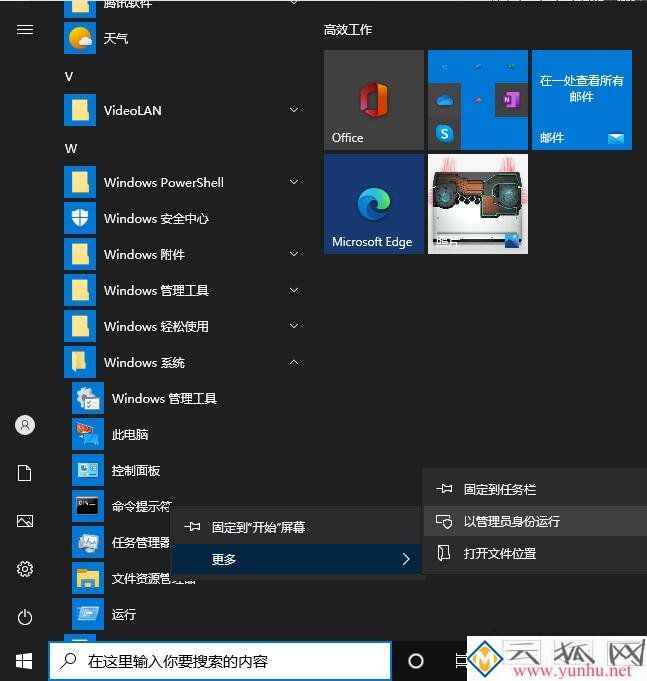Screen dimensions: 647x681
Task: Open the hamburger menu at top-left
Action: click(25, 30)
